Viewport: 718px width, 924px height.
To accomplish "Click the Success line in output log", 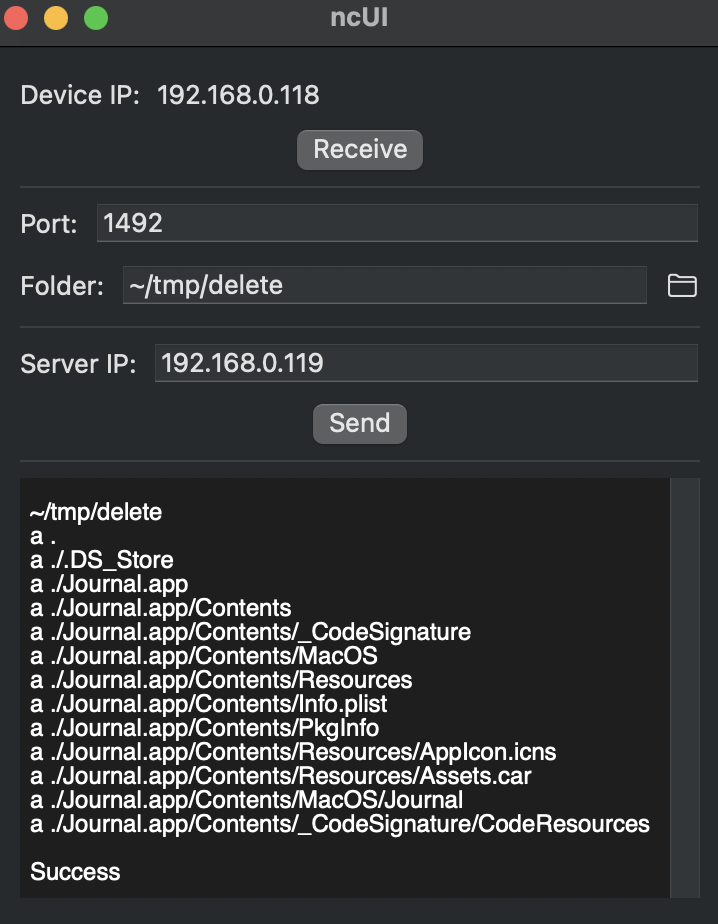I will (75, 872).
